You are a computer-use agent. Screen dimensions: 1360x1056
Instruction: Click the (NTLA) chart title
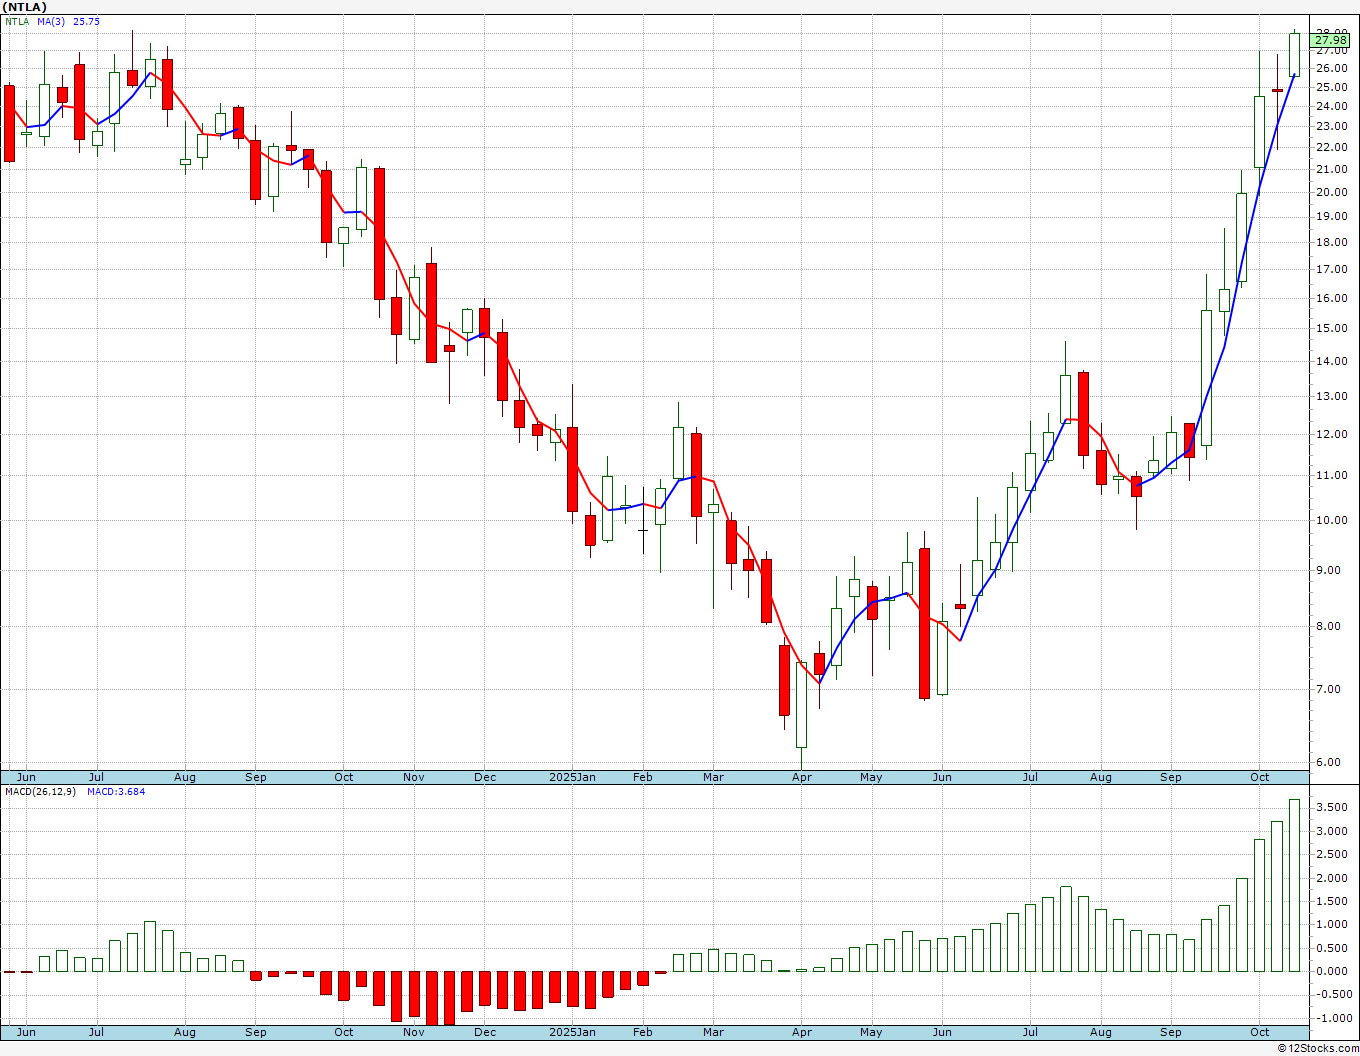click(25, 7)
